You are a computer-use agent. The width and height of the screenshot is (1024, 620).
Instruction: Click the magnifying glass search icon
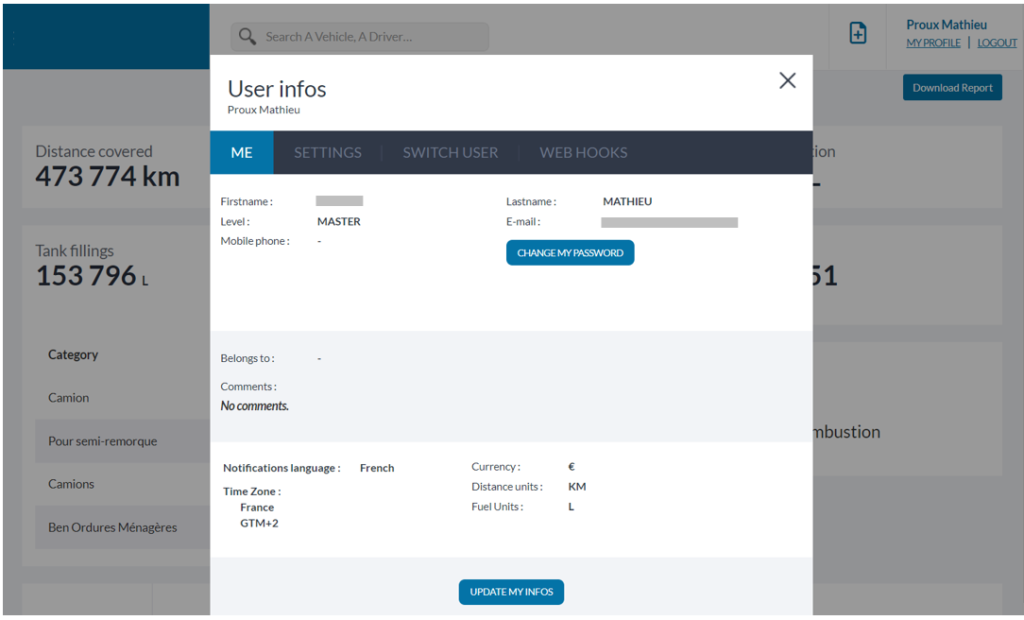click(246, 37)
